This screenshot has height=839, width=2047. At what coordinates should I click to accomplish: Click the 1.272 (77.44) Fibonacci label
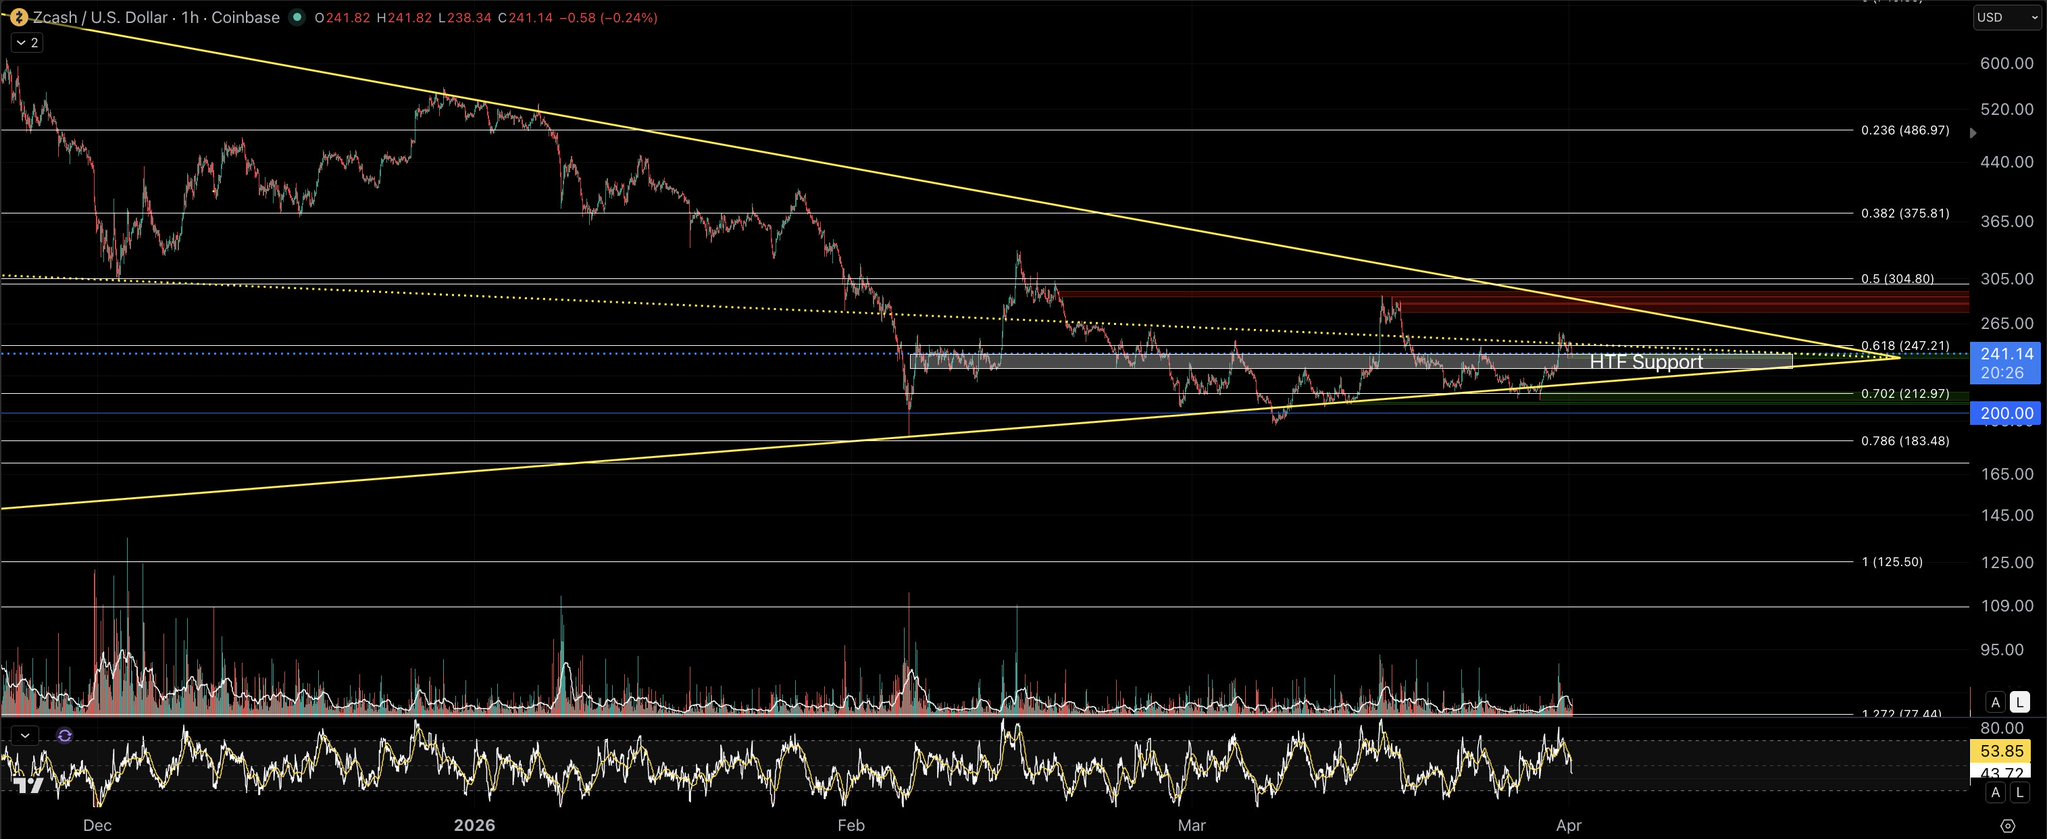tap(1901, 714)
